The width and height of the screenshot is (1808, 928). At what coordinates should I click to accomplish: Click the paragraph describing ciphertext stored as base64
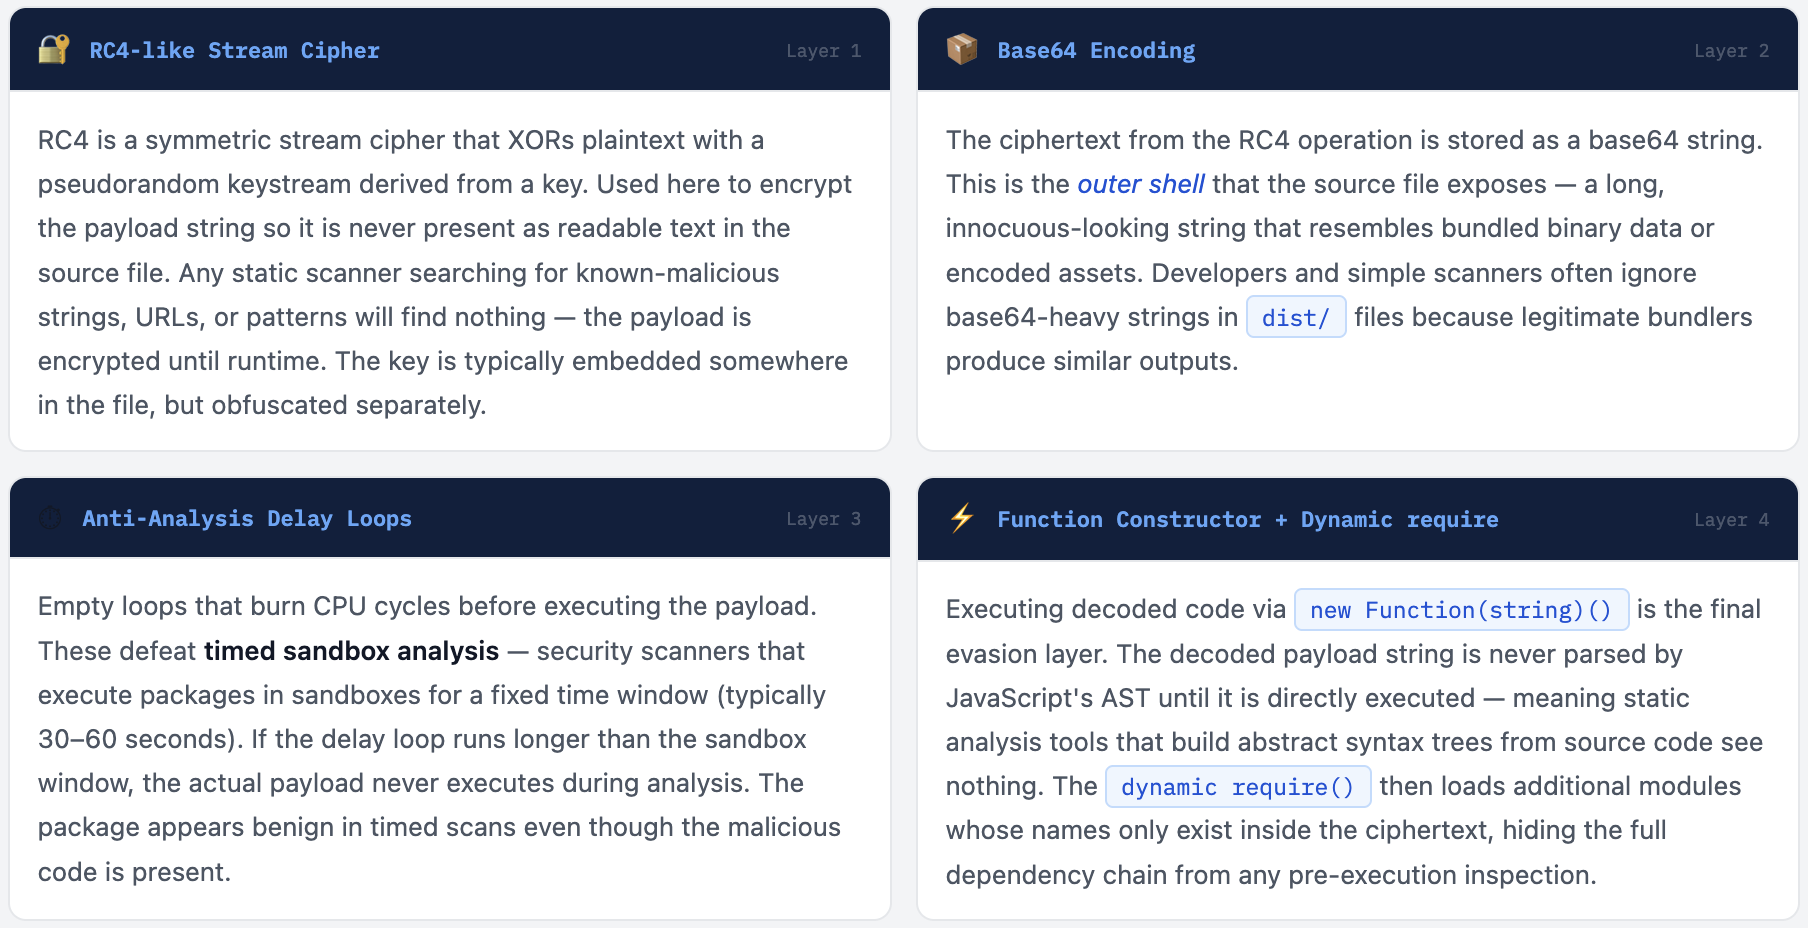click(x=1353, y=250)
